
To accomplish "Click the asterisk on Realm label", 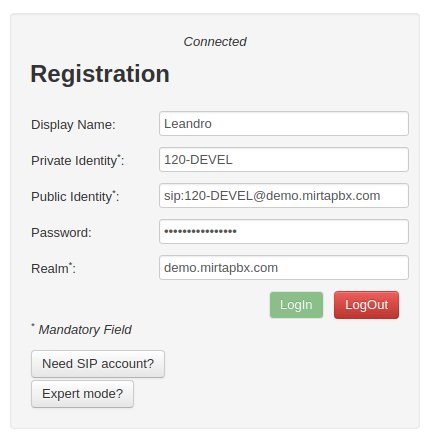I will pos(71,264).
